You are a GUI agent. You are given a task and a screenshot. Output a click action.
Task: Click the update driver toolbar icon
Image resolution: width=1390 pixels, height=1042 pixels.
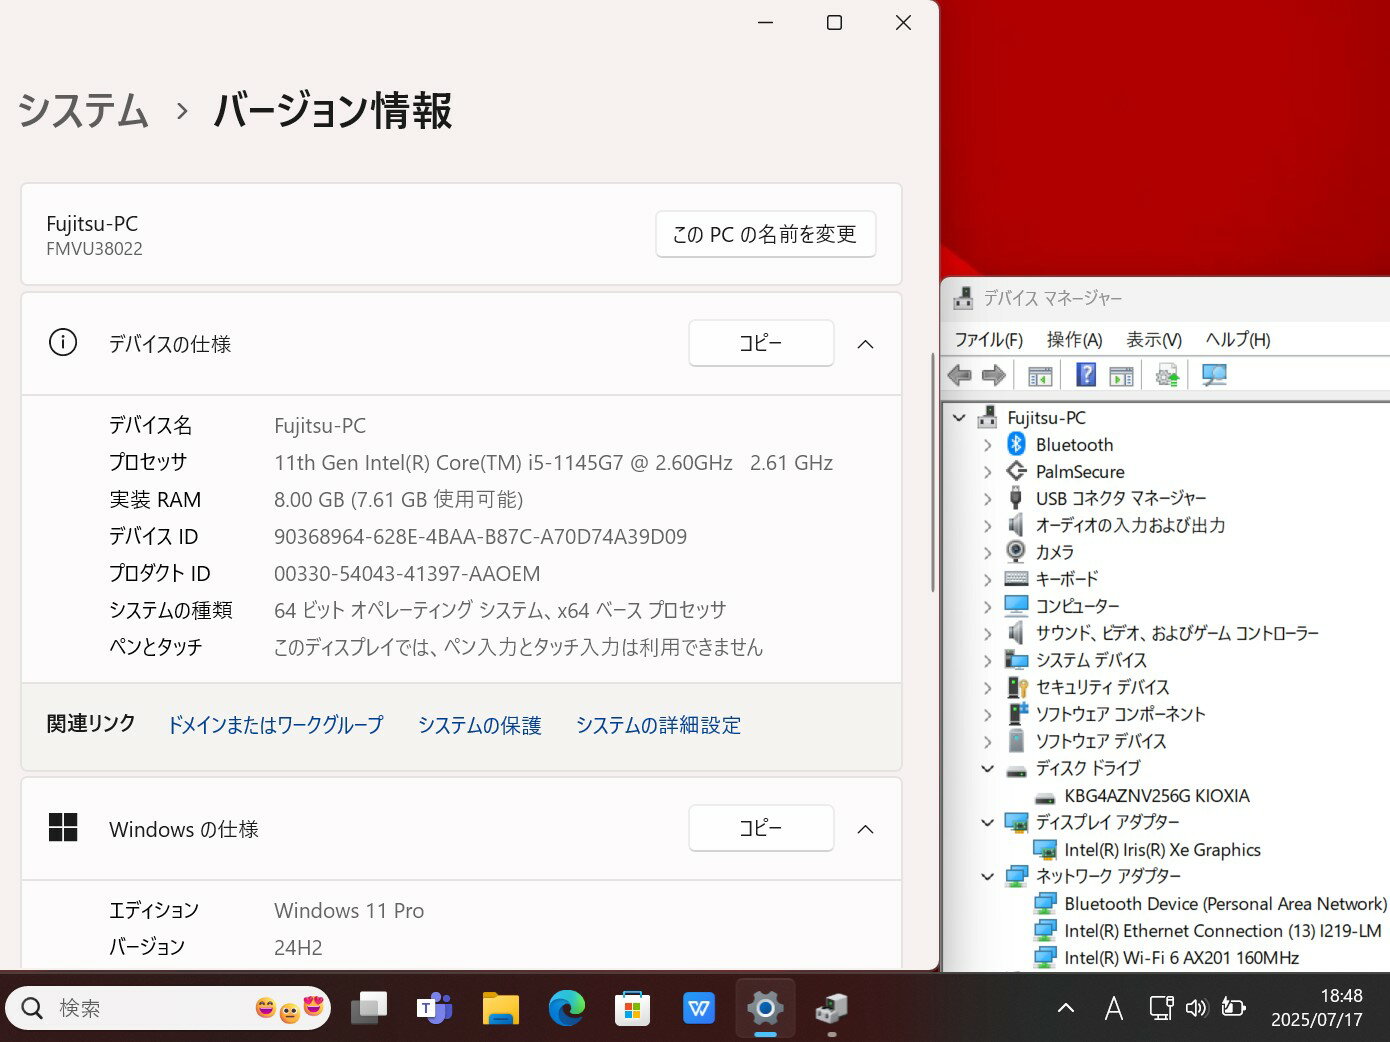[x=1167, y=375]
